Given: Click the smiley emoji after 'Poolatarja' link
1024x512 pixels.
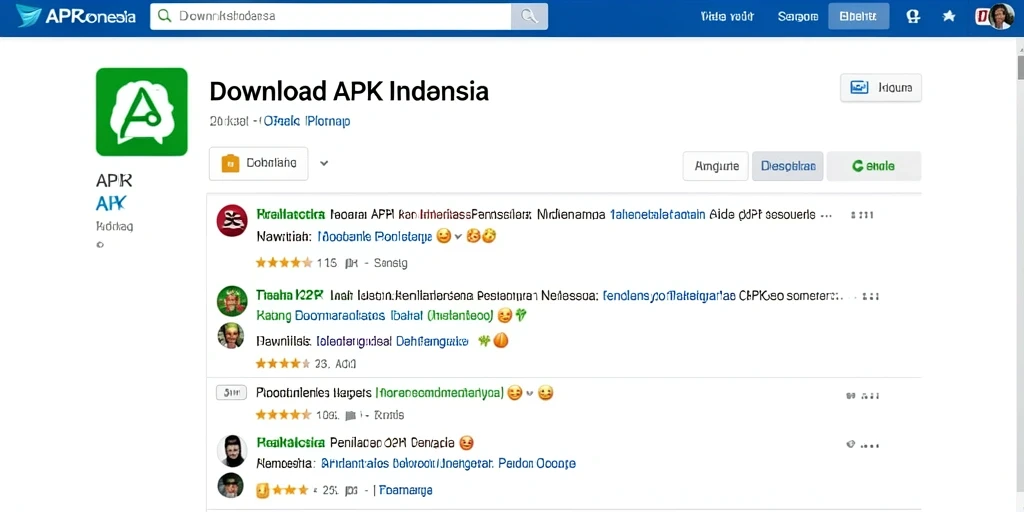Looking at the screenshot, I should 443,236.
